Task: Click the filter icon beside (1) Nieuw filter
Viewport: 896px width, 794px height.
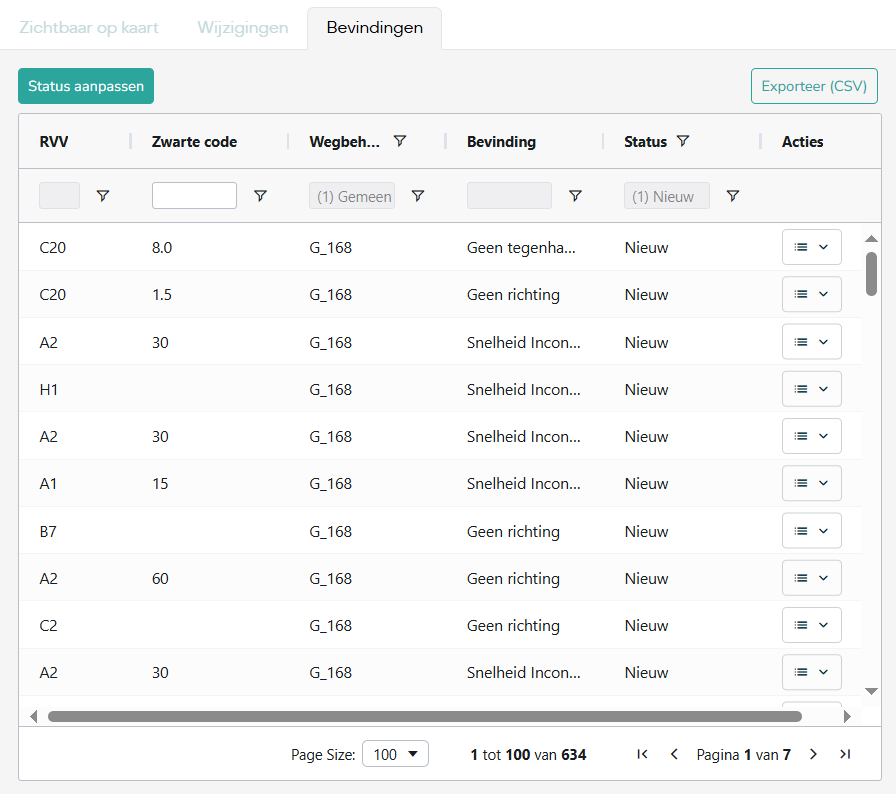Action: [733, 196]
